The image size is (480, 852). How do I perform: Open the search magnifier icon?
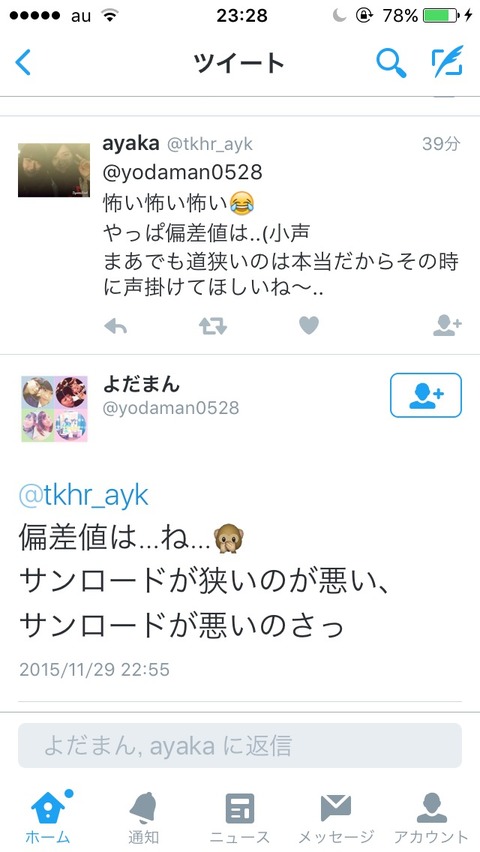pos(391,62)
